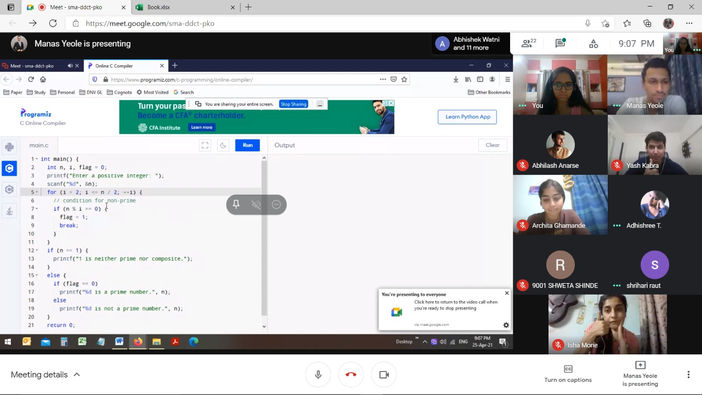Hide the screen sharing notification bar
Screen dimensions: 702x395
[x=320, y=104]
